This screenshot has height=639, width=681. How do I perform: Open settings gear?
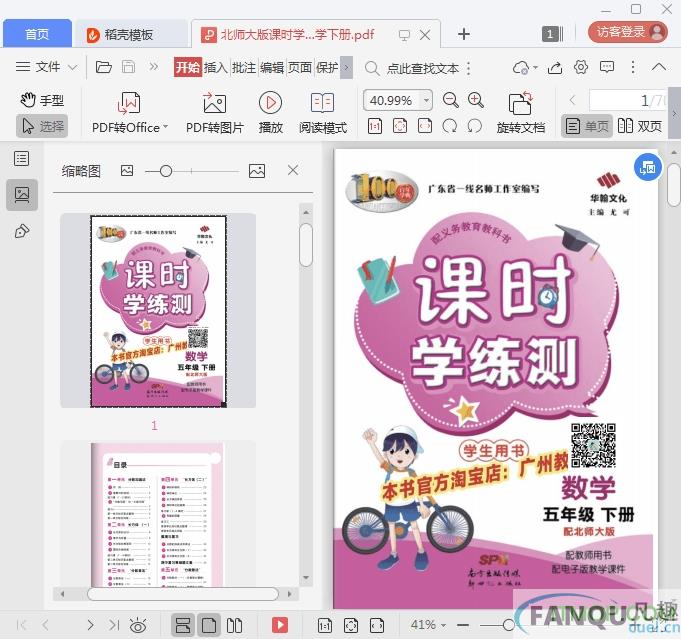581,67
